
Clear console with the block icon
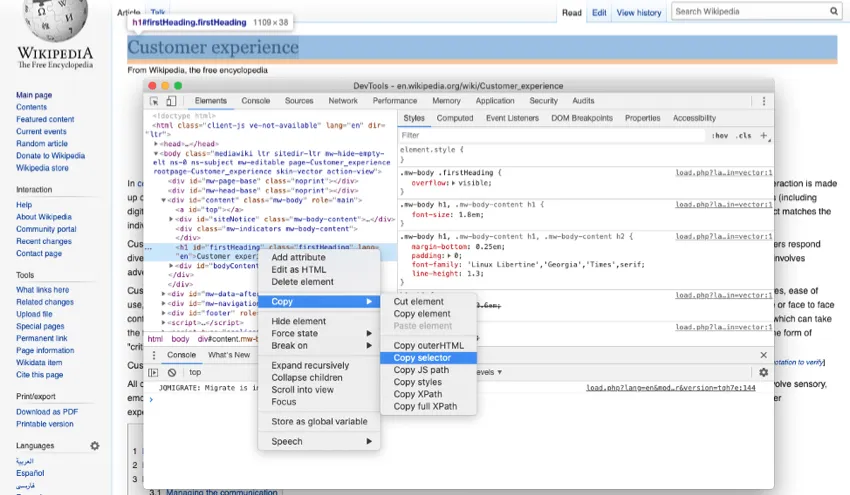[x=172, y=372]
